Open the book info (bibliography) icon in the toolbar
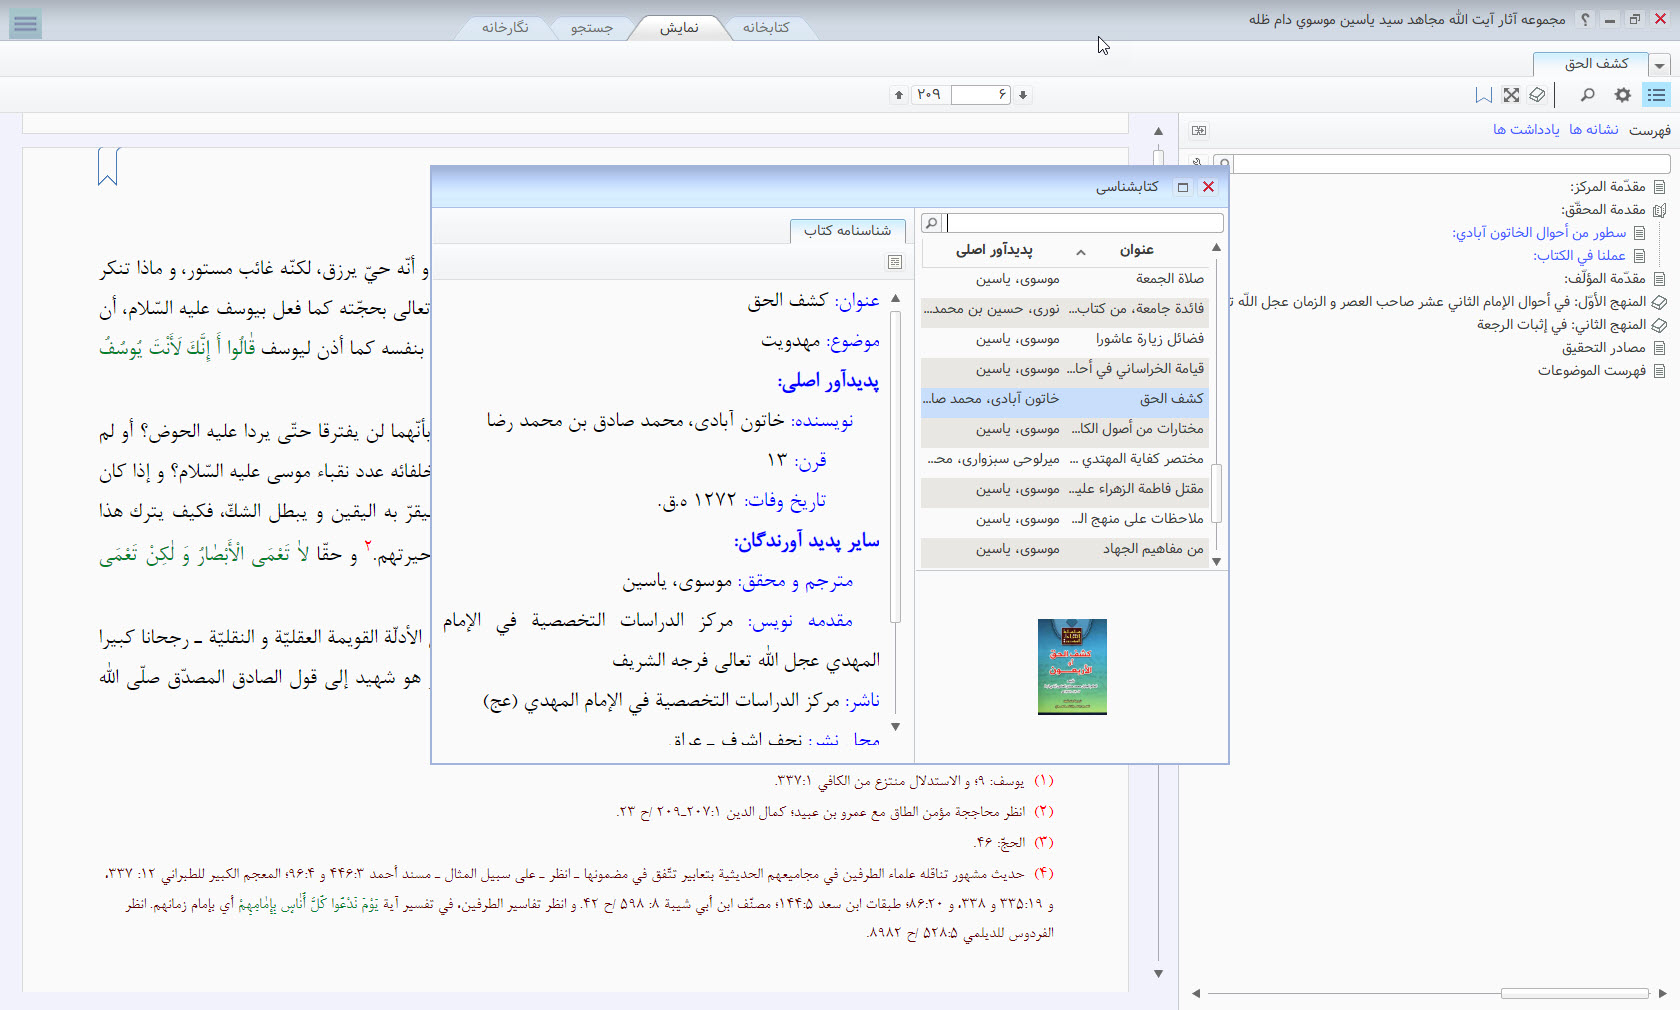This screenshot has height=1010, width=1680. (1538, 95)
